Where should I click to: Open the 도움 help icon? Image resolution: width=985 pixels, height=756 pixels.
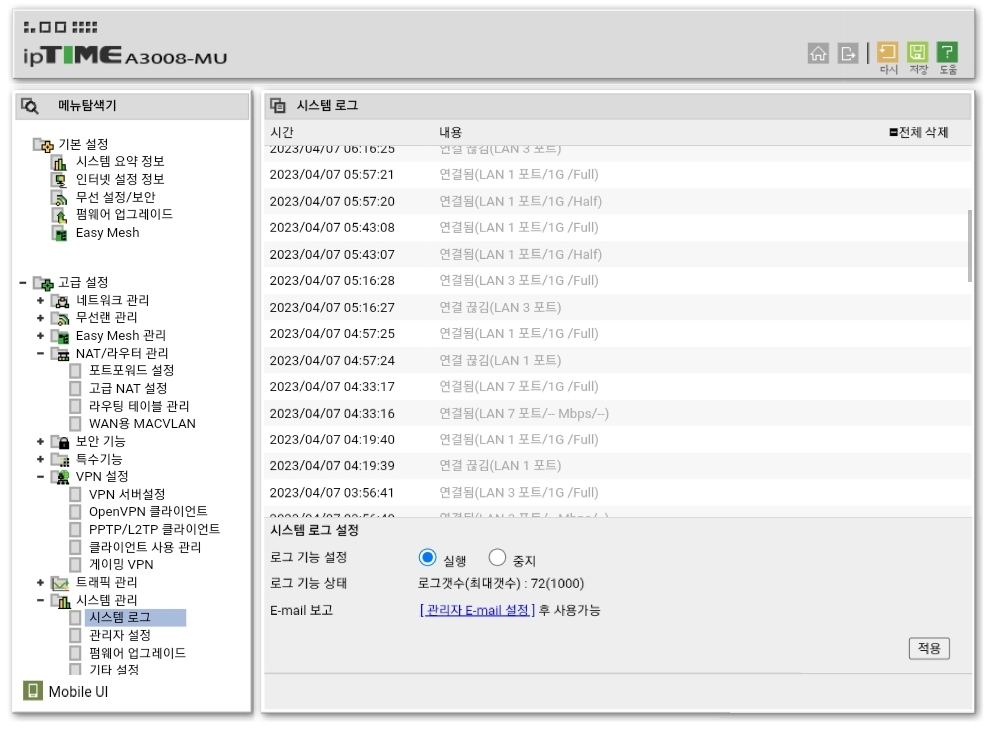pos(947,52)
